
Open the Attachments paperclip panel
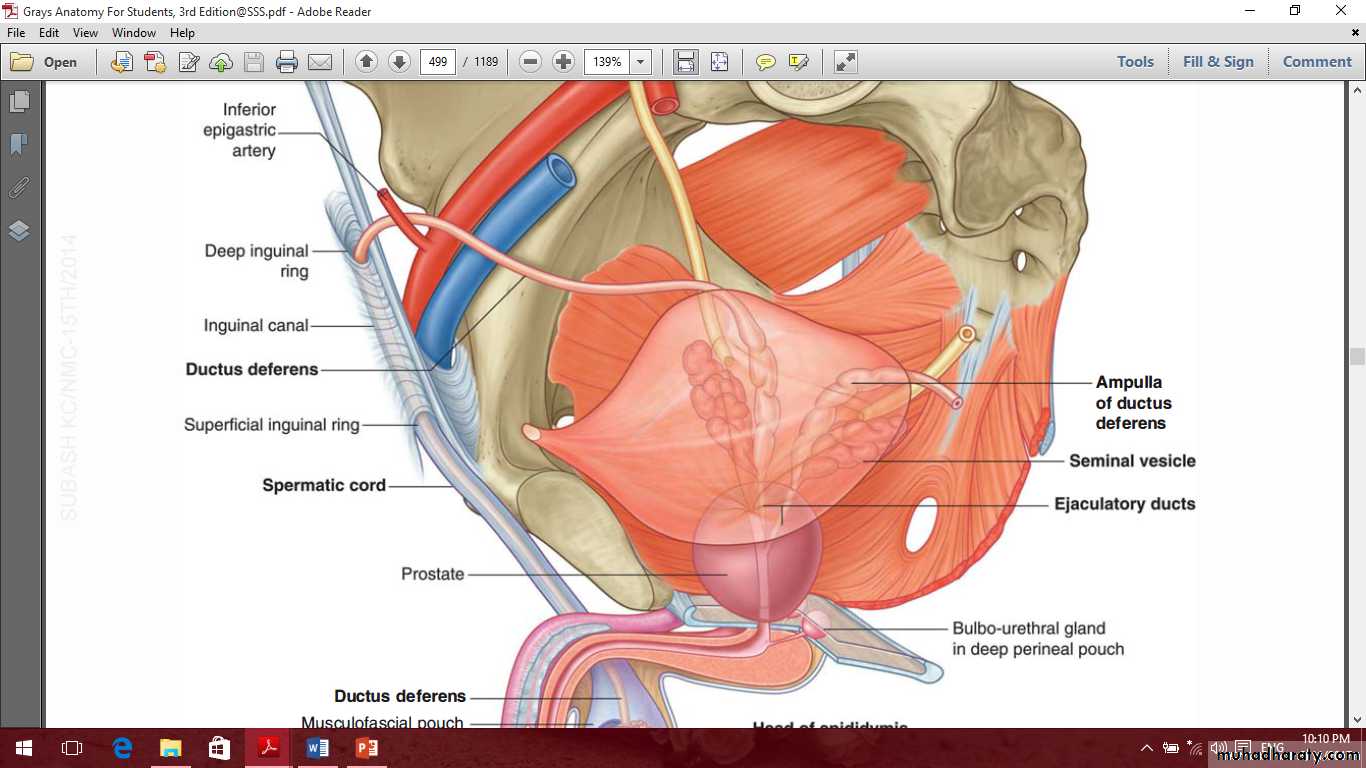click(19, 188)
